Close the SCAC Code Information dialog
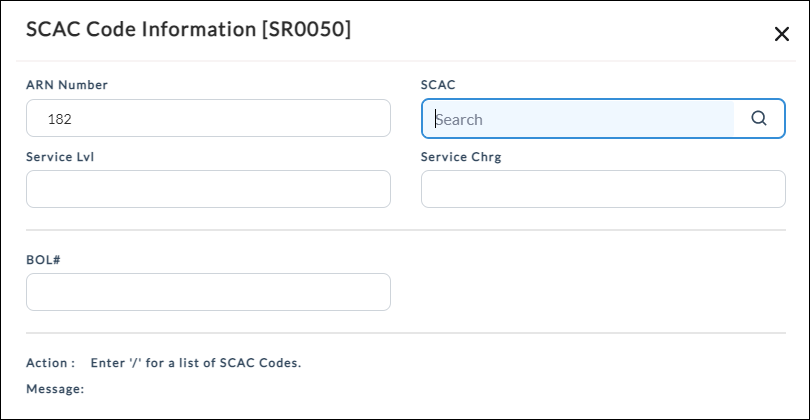The height and width of the screenshot is (420, 810). coord(782,34)
